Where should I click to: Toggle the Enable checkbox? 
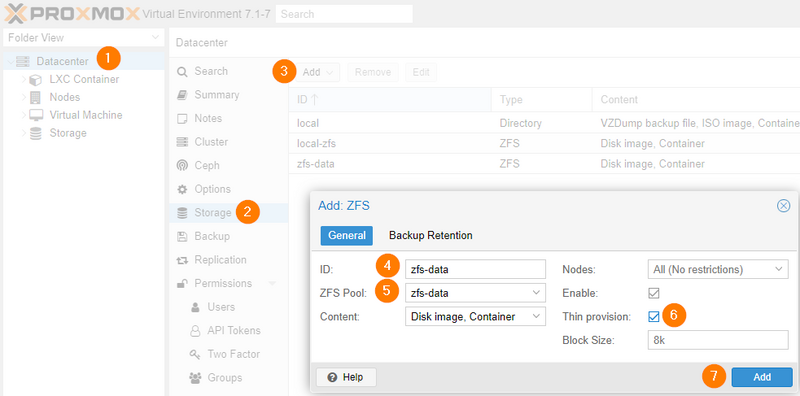coord(654,293)
